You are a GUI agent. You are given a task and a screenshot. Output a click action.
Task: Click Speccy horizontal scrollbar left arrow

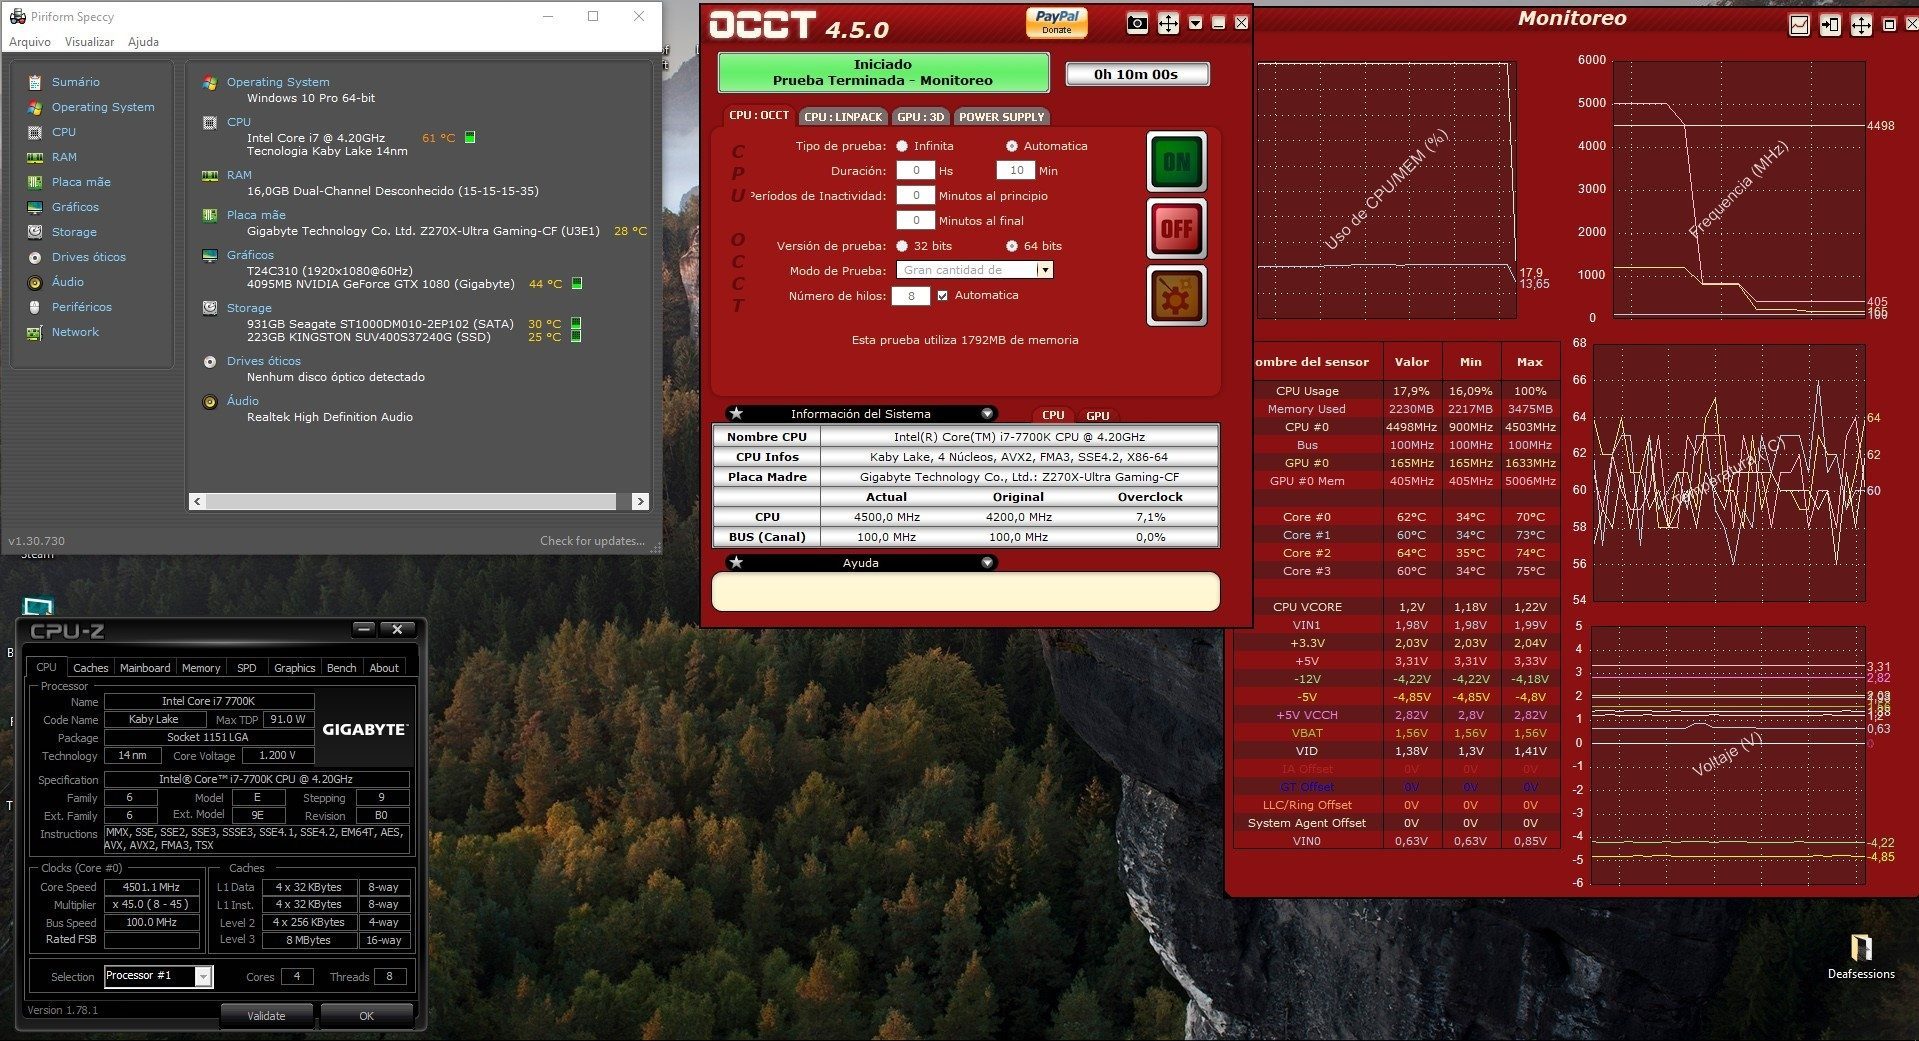tap(197, 501)
